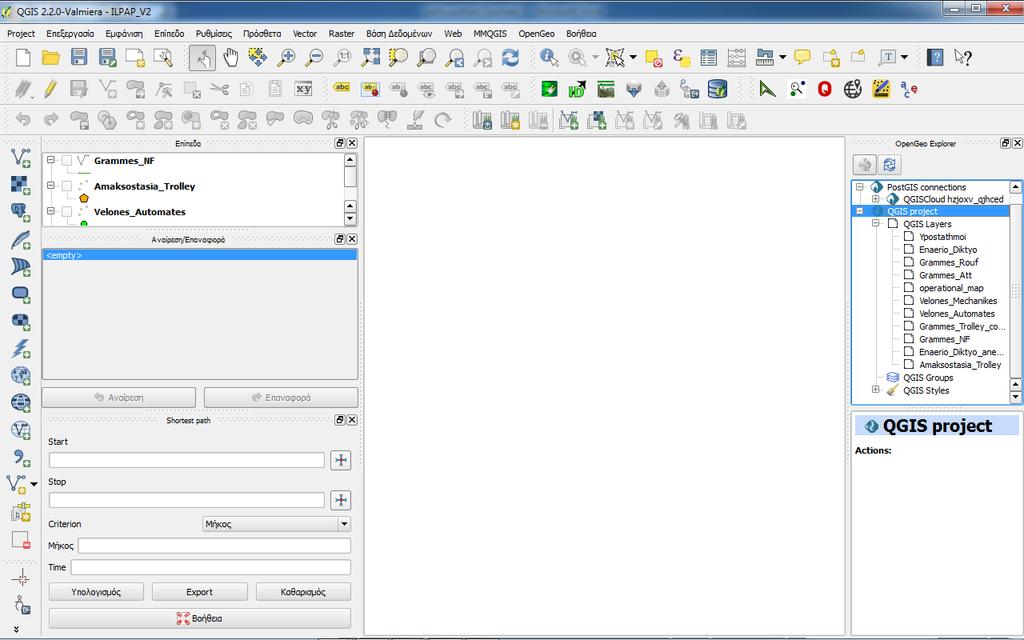The width and height of the screenshot is (1024, 640).
Task: Refresh the map canvas
Action: (x=510, y=57)
